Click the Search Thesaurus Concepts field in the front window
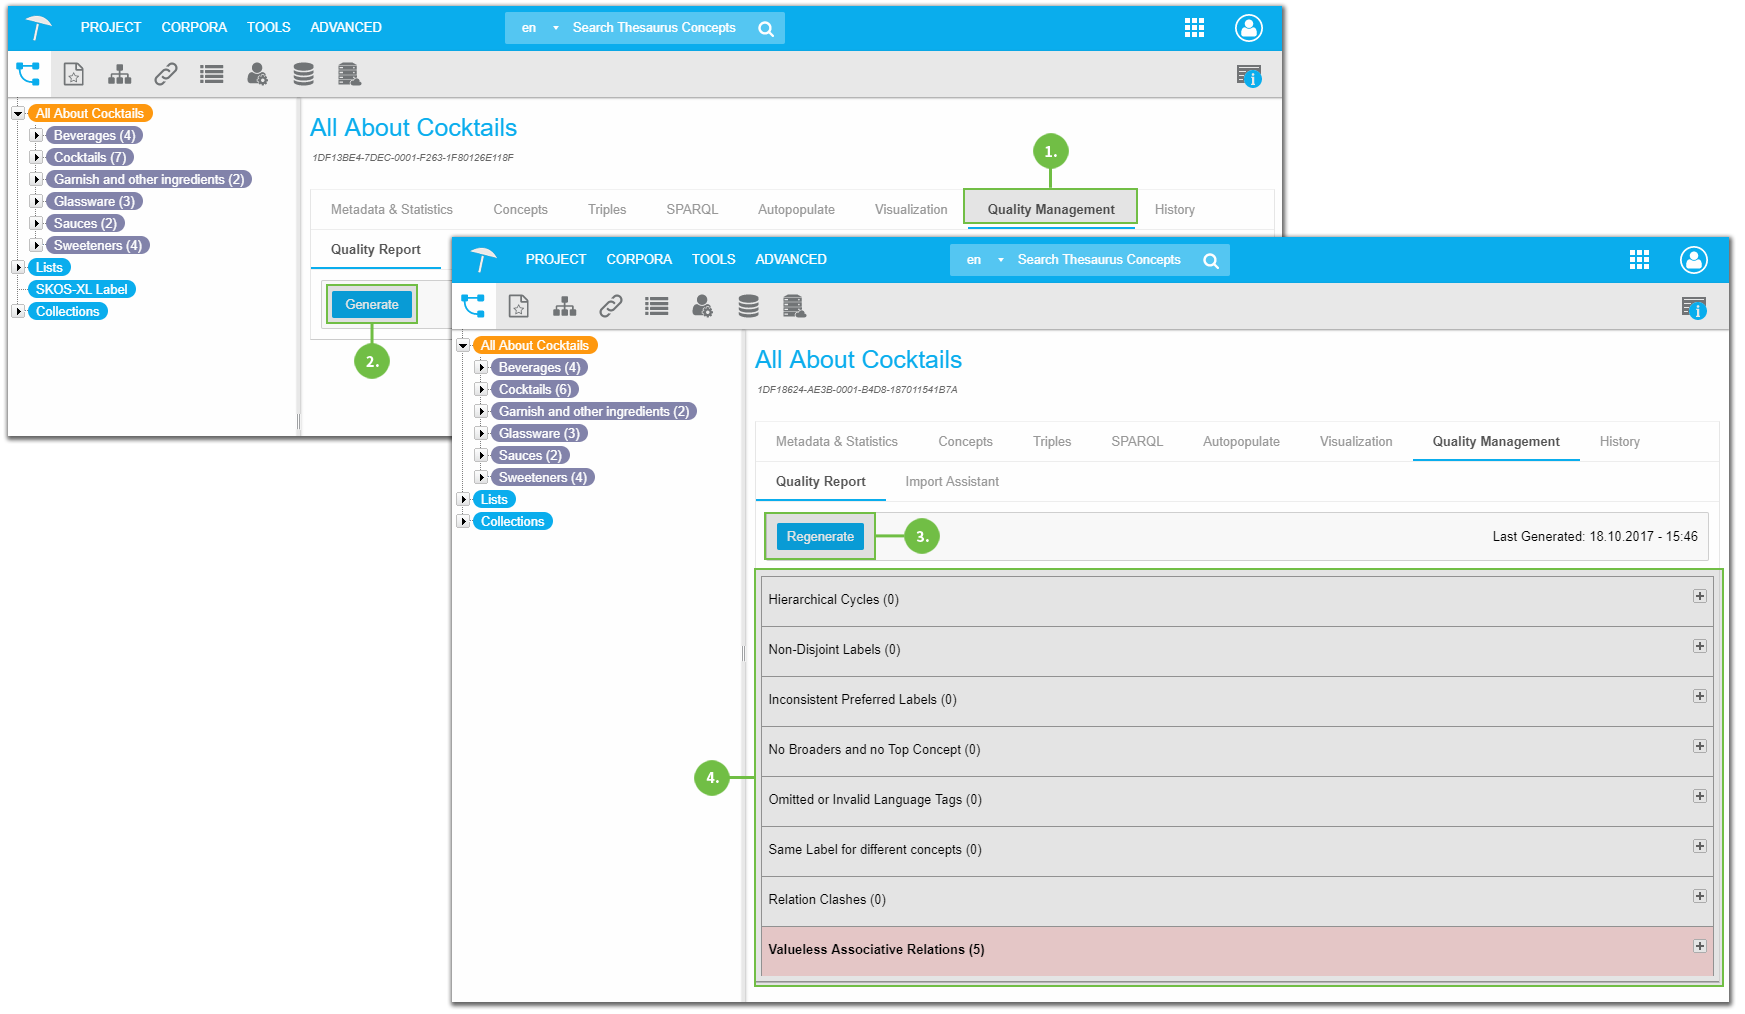Viewport: 1745px width, 1014px height. [1098, 260]
